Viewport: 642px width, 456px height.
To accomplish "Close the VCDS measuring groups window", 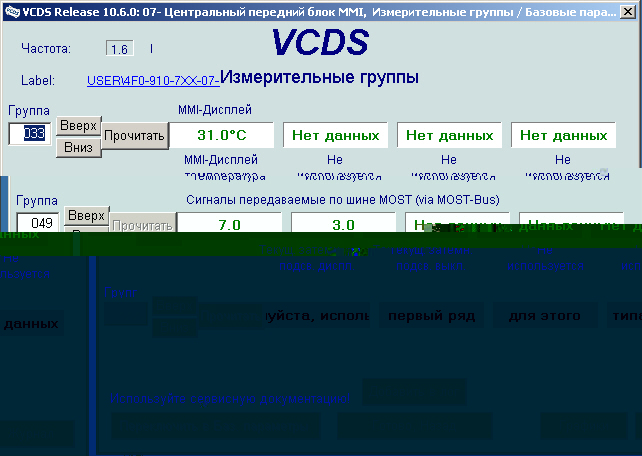I will click(628, 11).
